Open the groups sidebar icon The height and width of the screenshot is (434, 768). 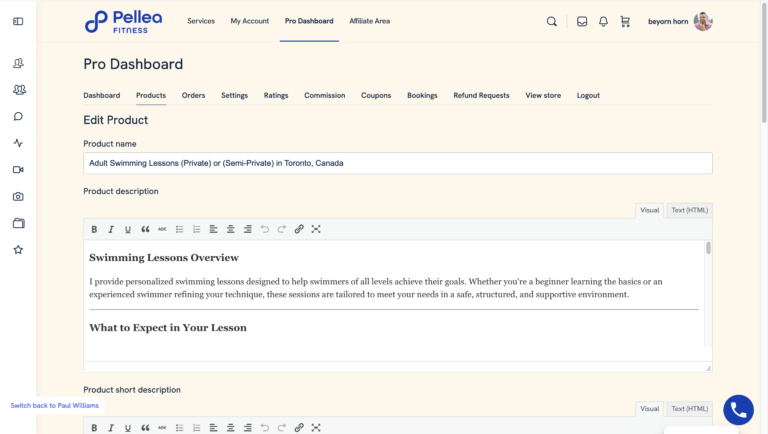click(x=19, y=90)
